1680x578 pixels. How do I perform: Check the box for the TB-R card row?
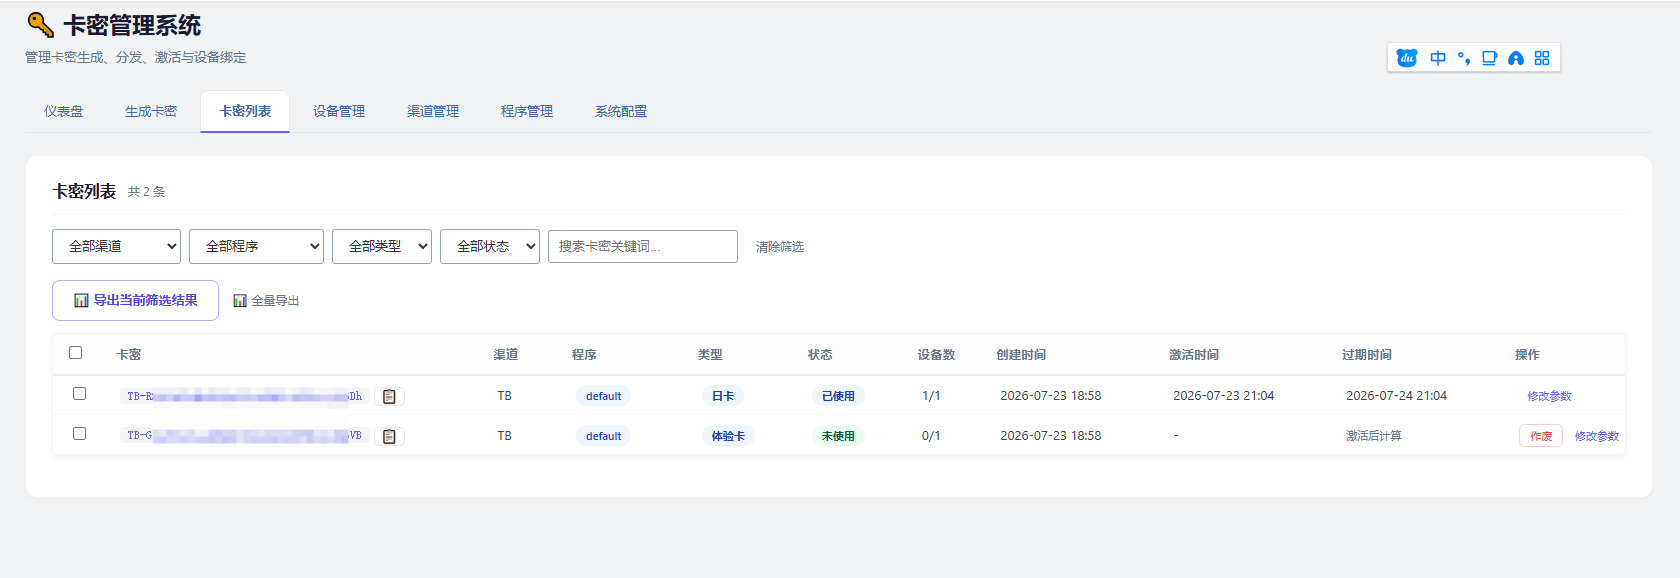[79, 393]
